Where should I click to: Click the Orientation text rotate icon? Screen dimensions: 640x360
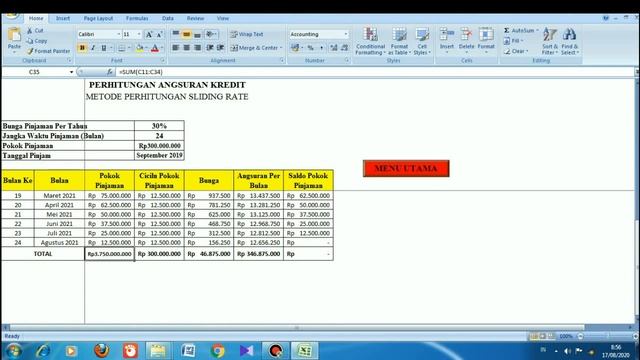(x=211, y=34)
